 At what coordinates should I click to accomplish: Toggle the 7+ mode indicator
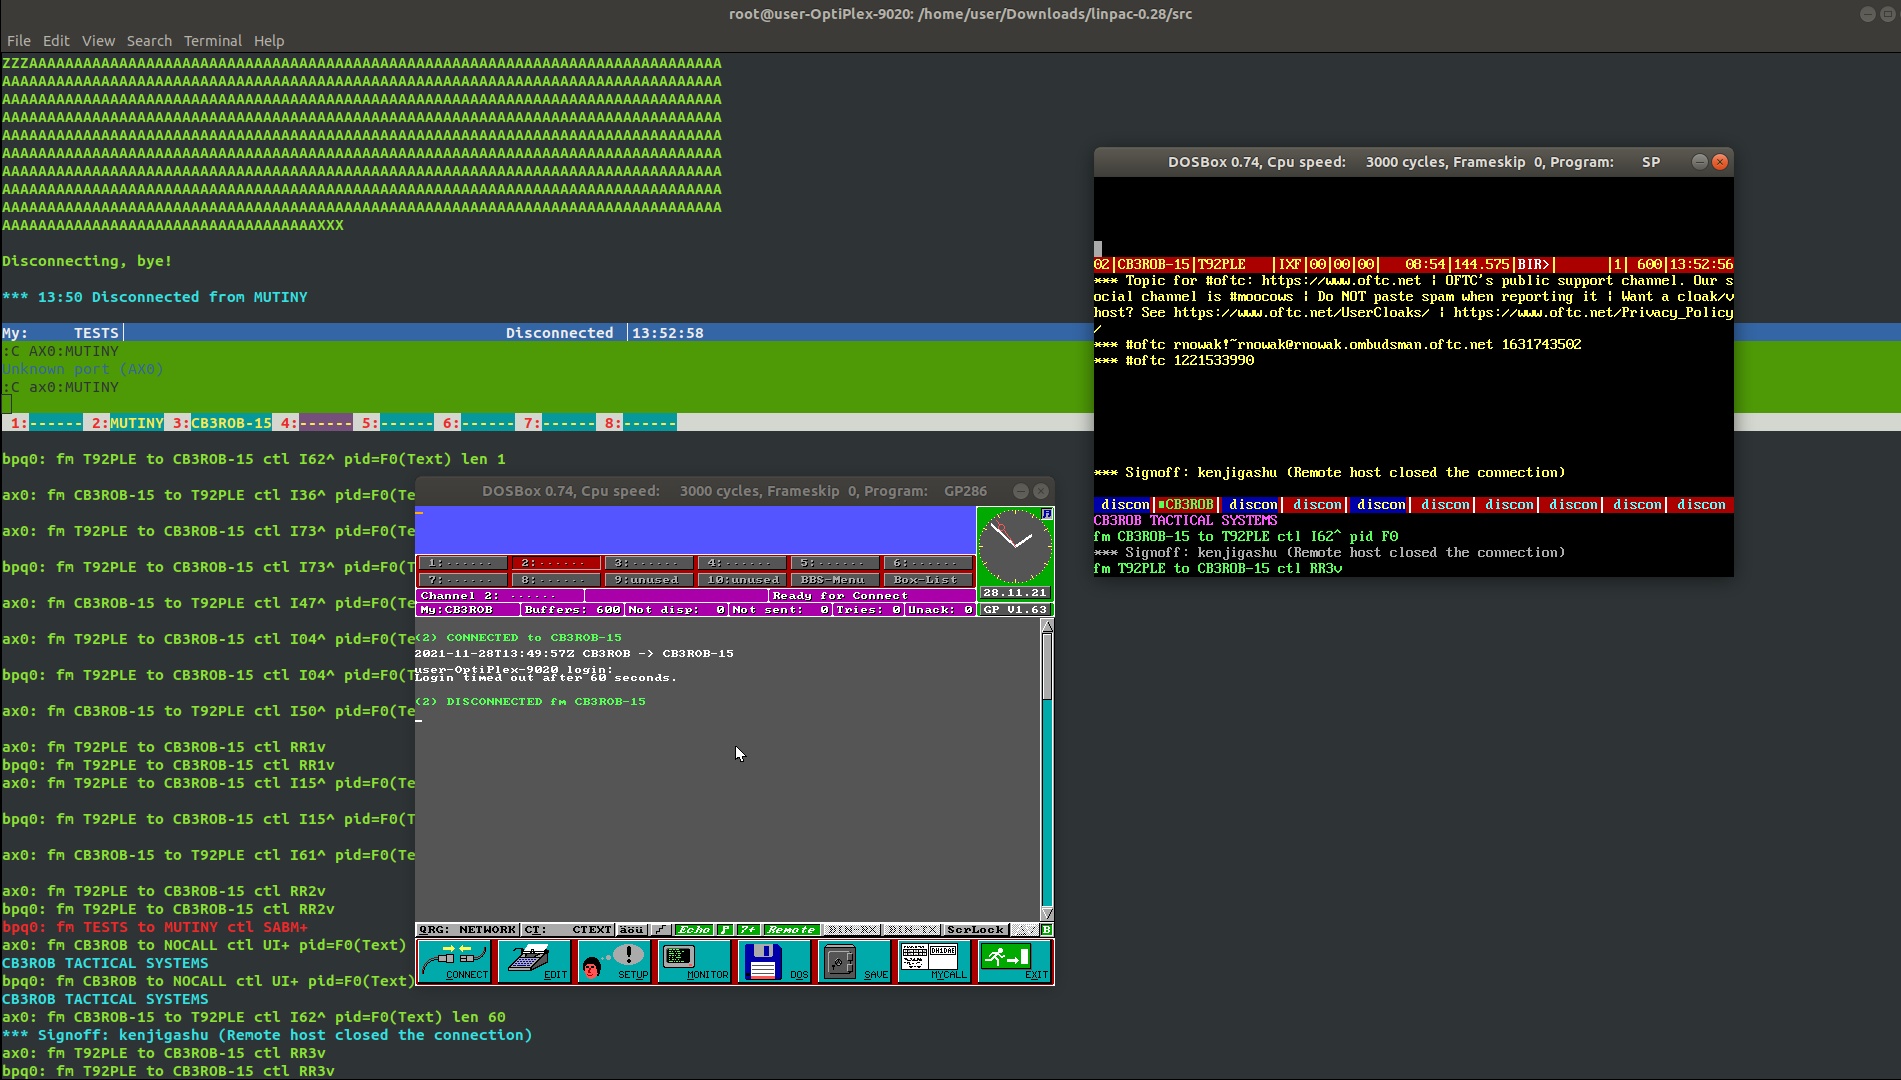point(748,930)
